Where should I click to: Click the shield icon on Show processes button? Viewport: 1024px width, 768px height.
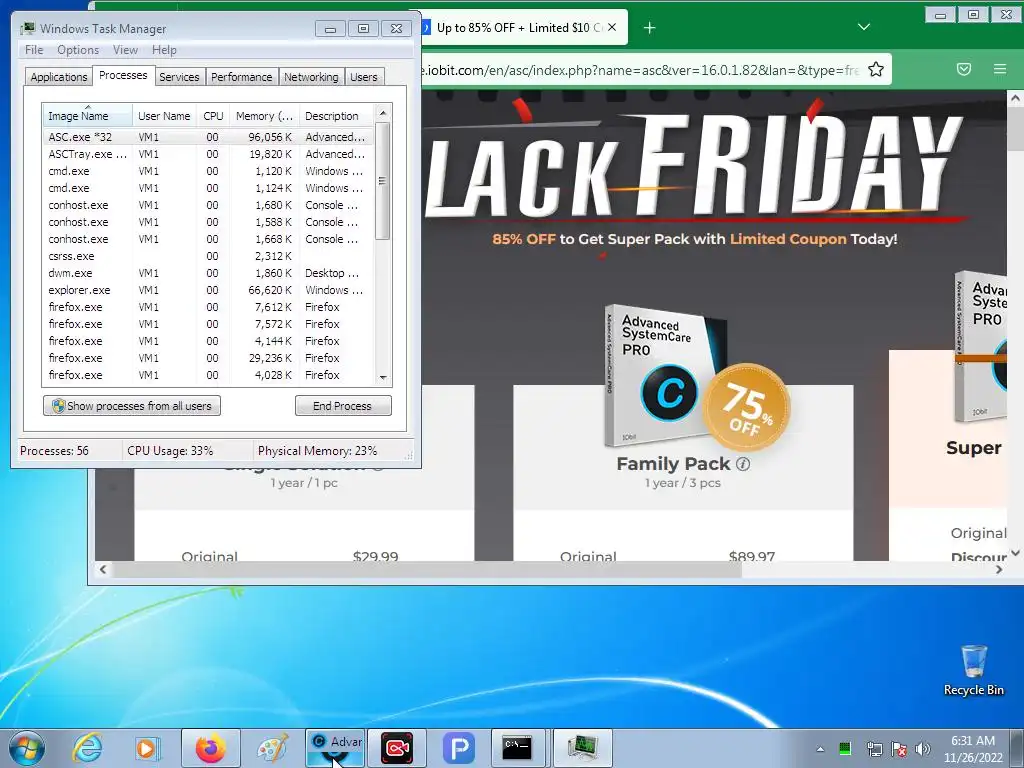(x=58, y=406)
